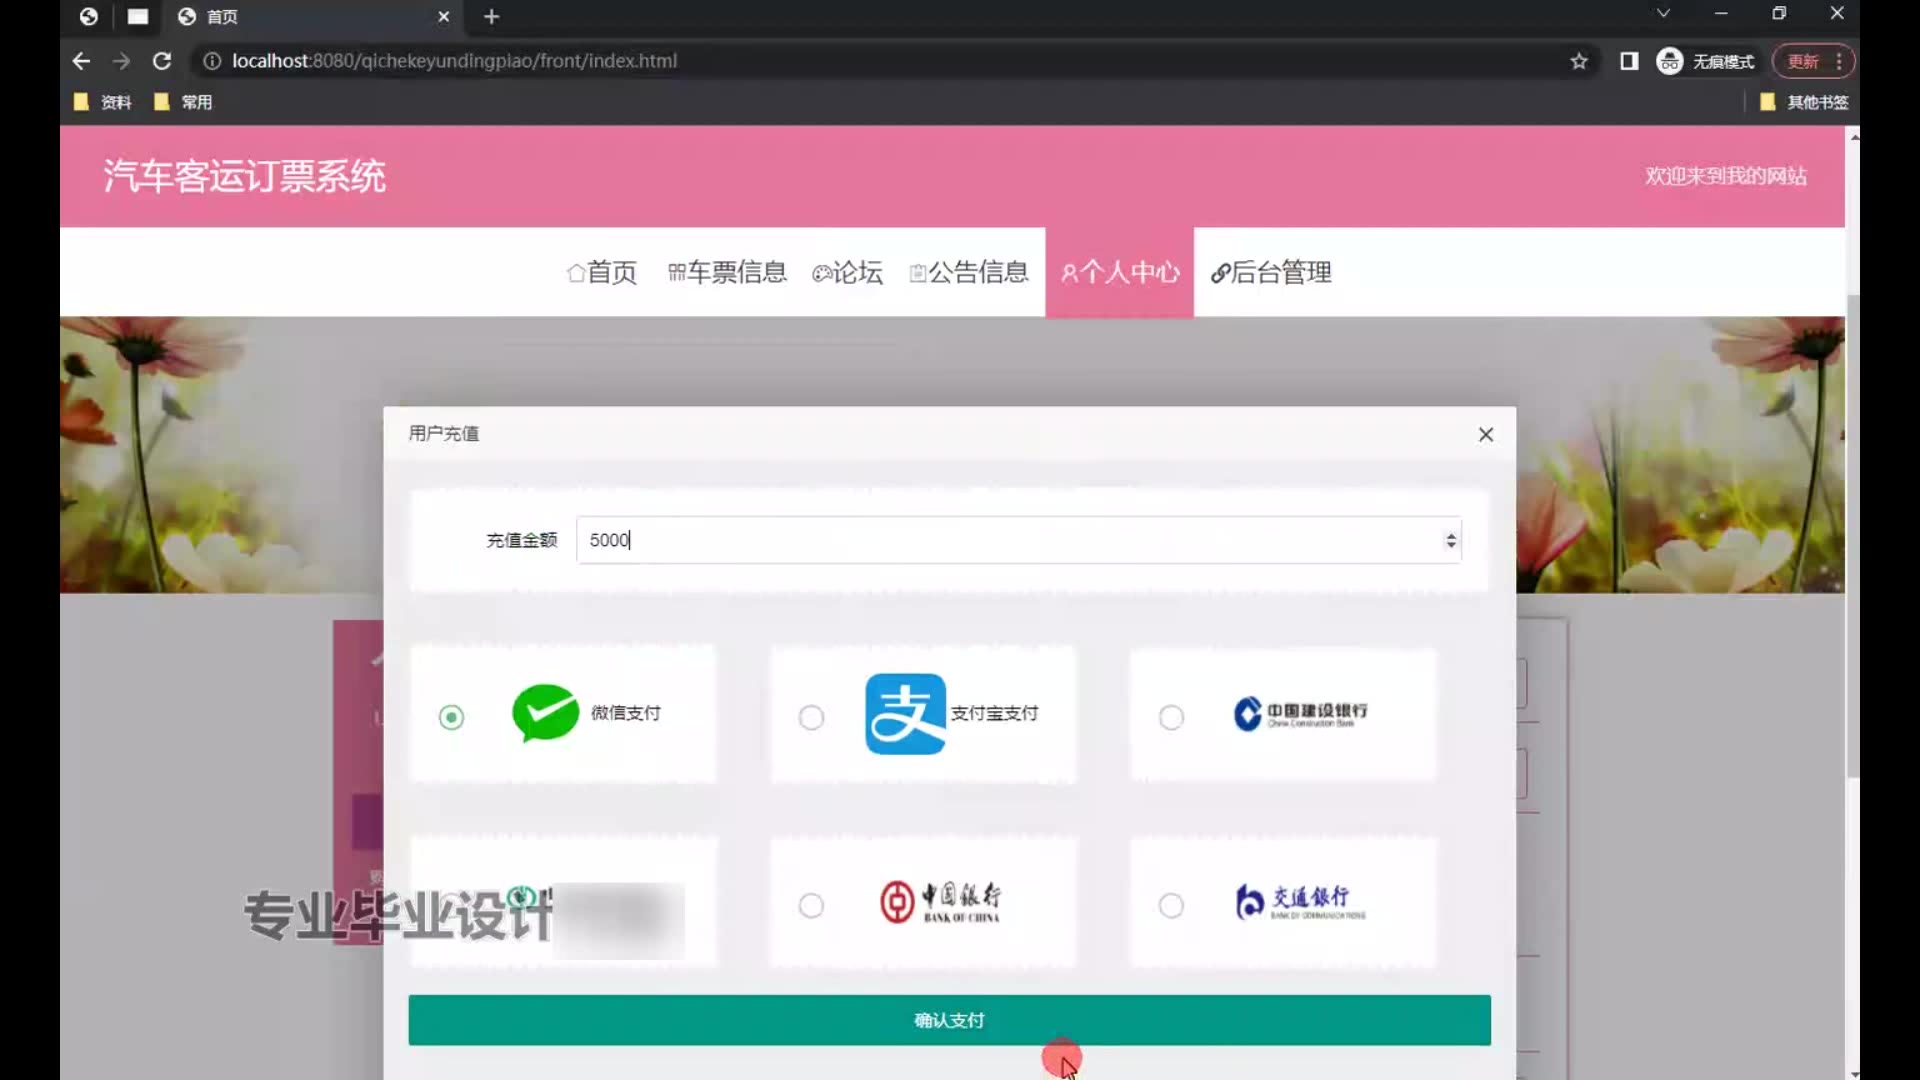
Task: Click the China Construction Bank logo
Action: pos(1300,714)
